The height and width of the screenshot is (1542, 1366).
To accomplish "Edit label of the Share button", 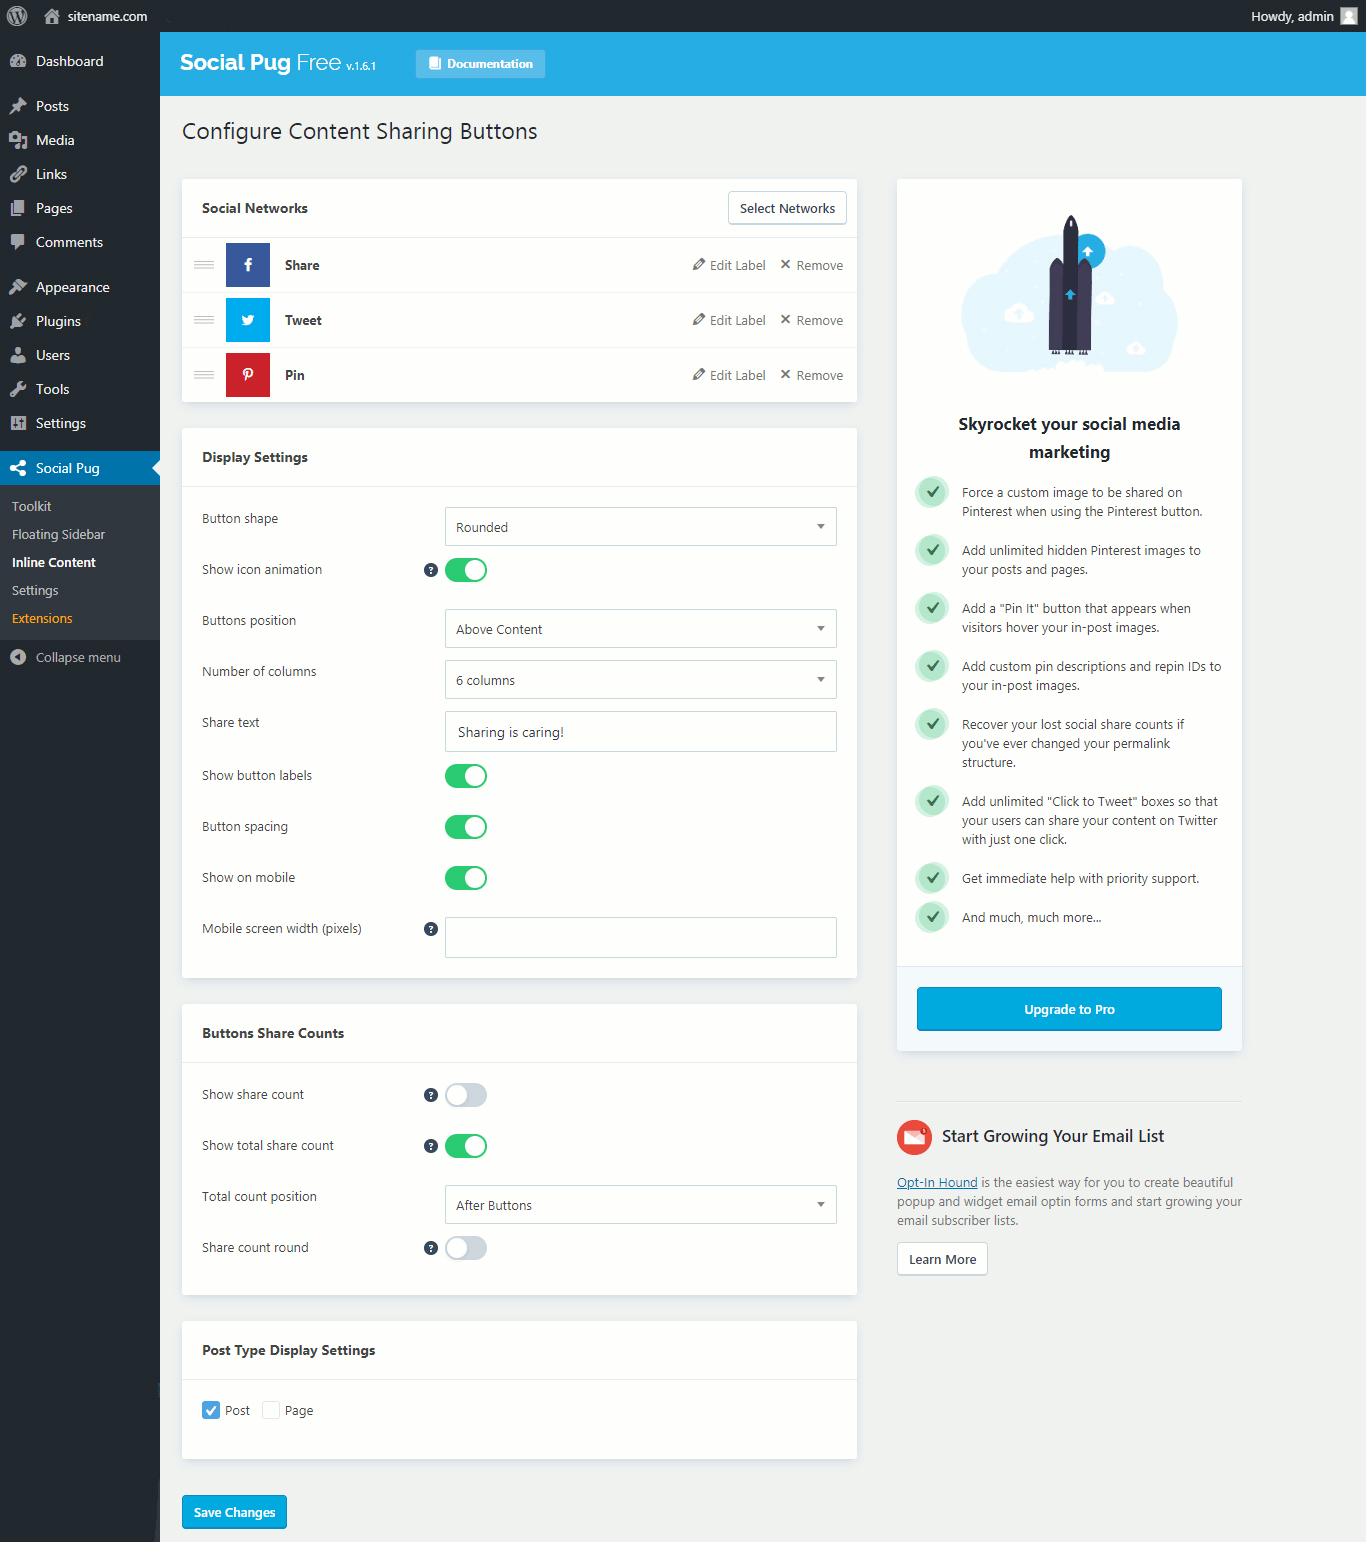I will 729,265.
